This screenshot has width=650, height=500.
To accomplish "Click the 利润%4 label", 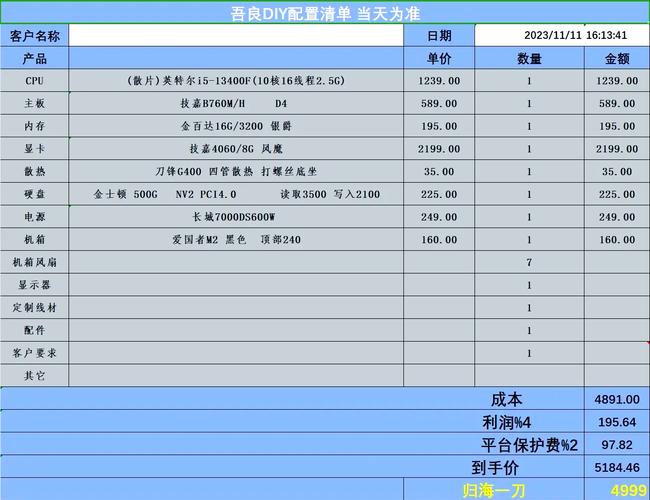I will [x=506, y=422].
